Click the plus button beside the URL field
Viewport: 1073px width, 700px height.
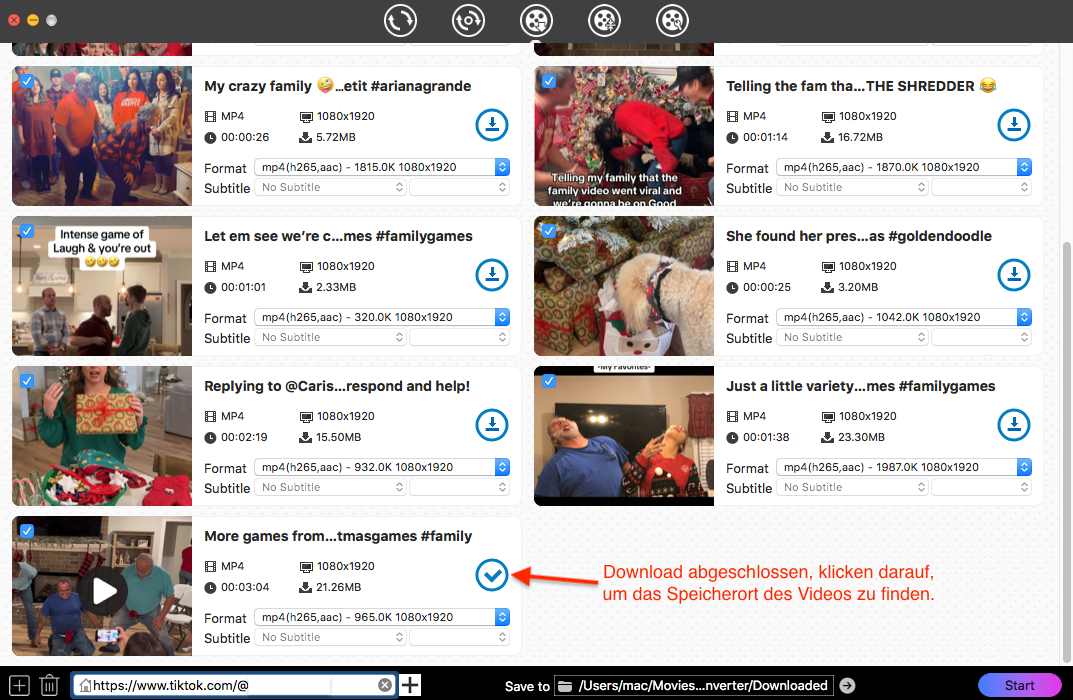click(x=410, y=685)
